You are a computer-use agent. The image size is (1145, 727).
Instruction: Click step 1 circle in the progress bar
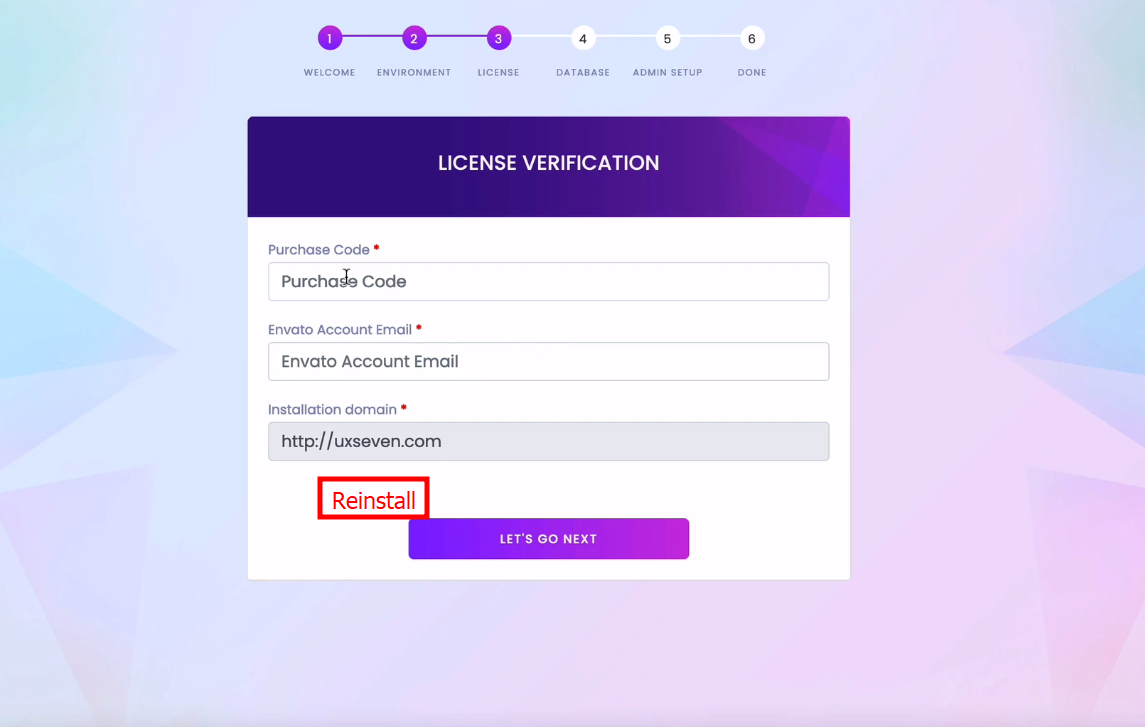330,39
